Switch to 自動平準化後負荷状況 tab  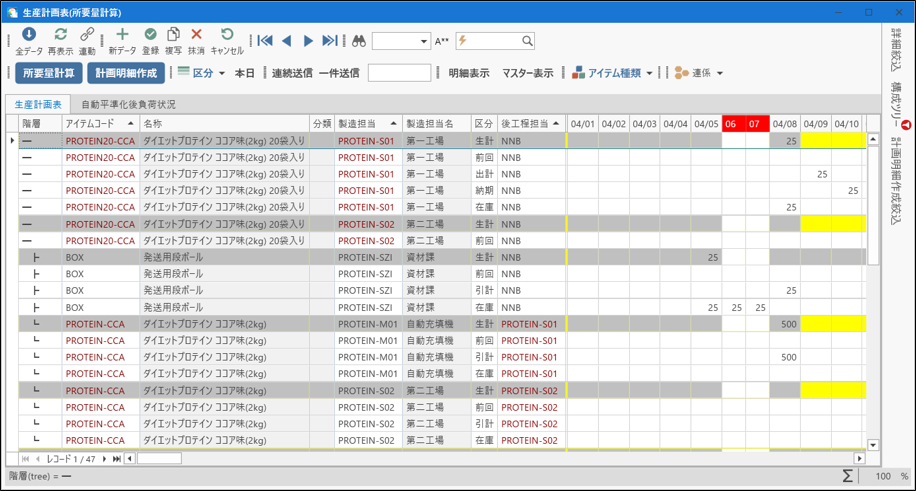(128, 104)
